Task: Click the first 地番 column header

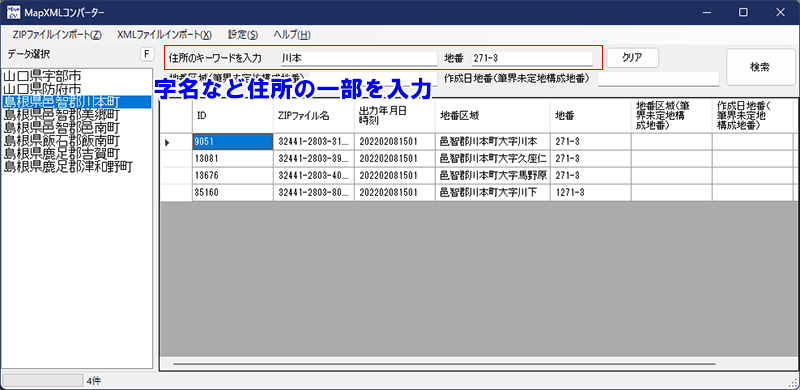Action: click(x=591, y=116)
